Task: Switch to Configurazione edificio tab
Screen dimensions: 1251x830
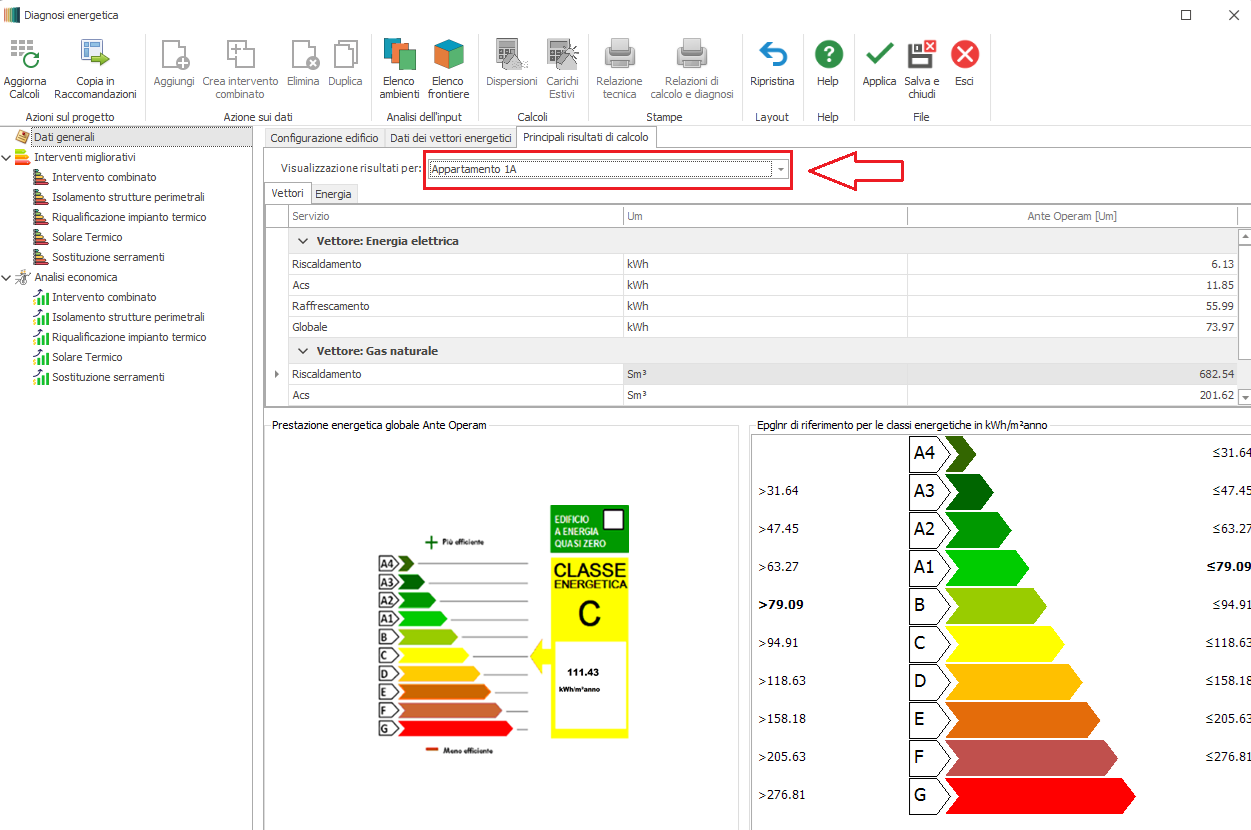Action: click(x=324, y=138)
